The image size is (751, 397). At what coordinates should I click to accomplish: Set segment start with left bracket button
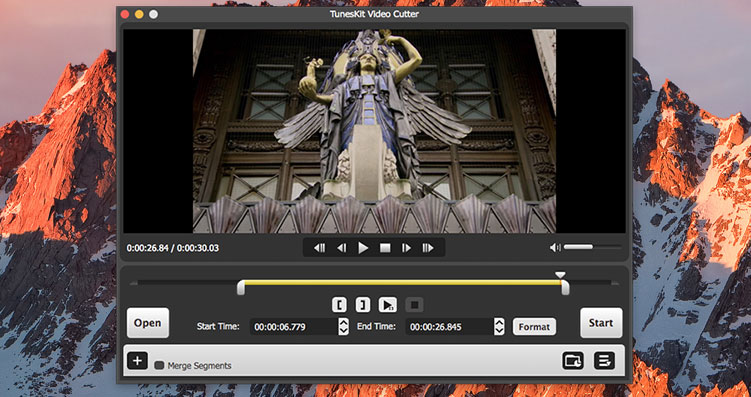pos(339,305)
